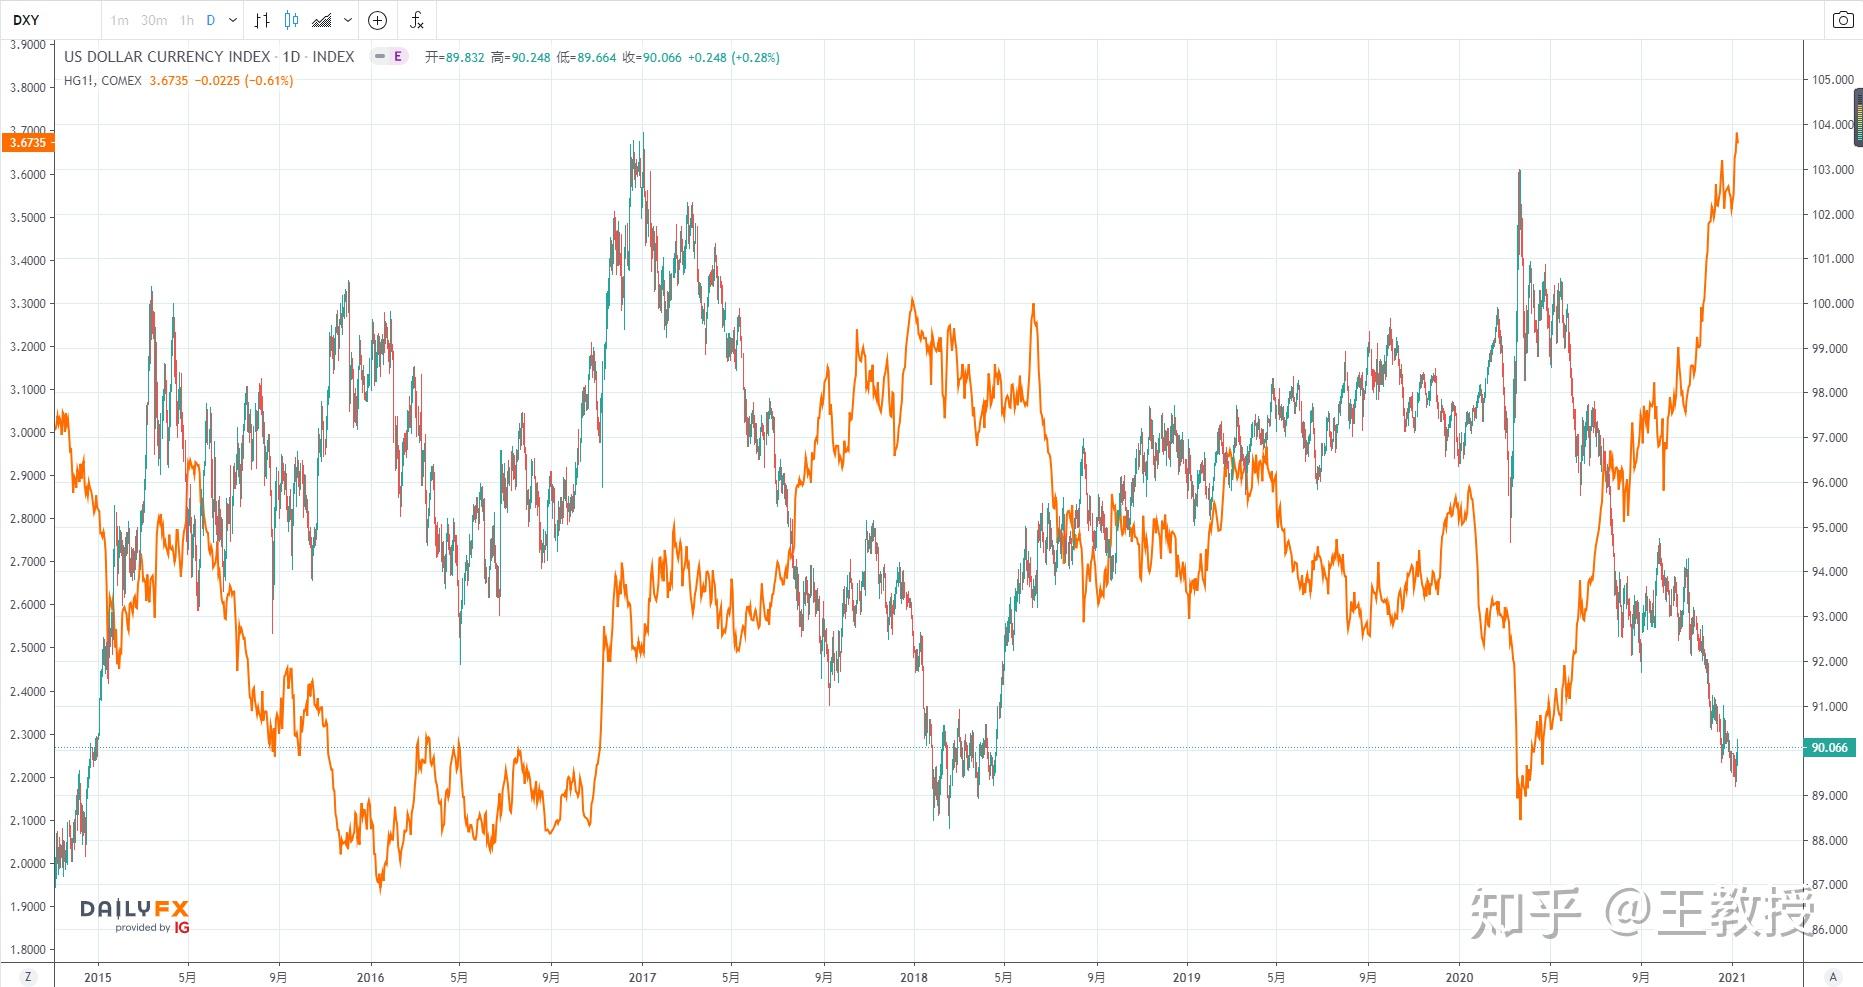Image resolution: width=1863 pixels, height=987 pixels.
Task: Select the D daily timeframe
Action: [x=211, y=20]
